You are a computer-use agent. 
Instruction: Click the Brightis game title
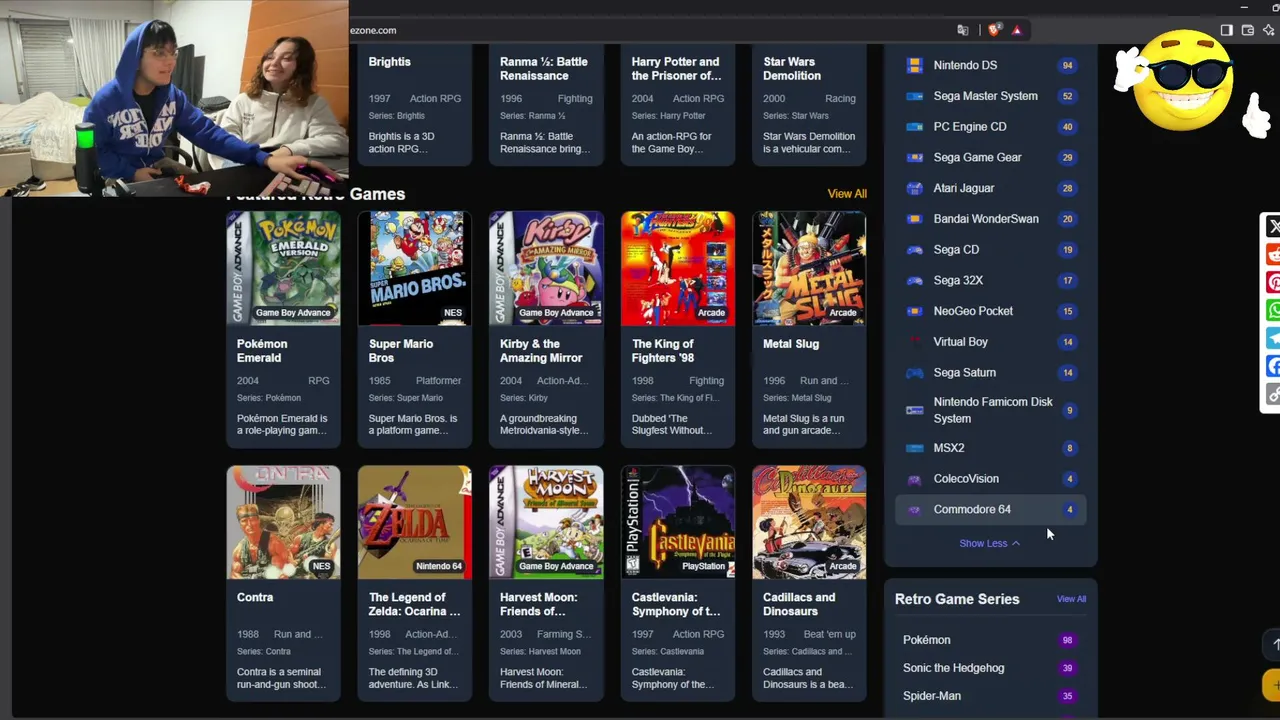pos(390,62)
